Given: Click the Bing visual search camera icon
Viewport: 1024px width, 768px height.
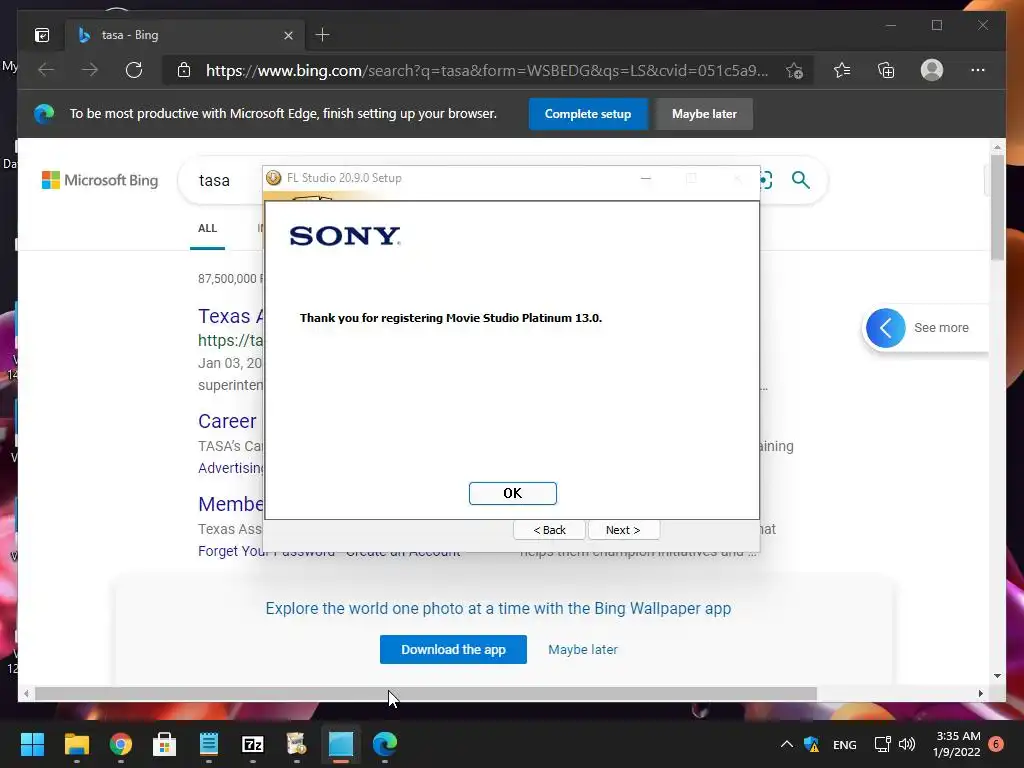Looking at the screenshot, I should coord(766,180).
